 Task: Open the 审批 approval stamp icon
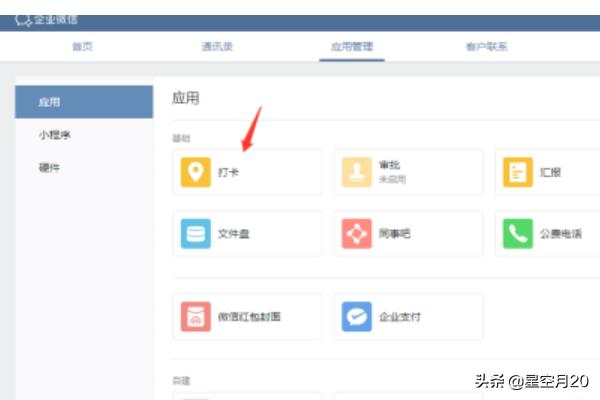356,172
